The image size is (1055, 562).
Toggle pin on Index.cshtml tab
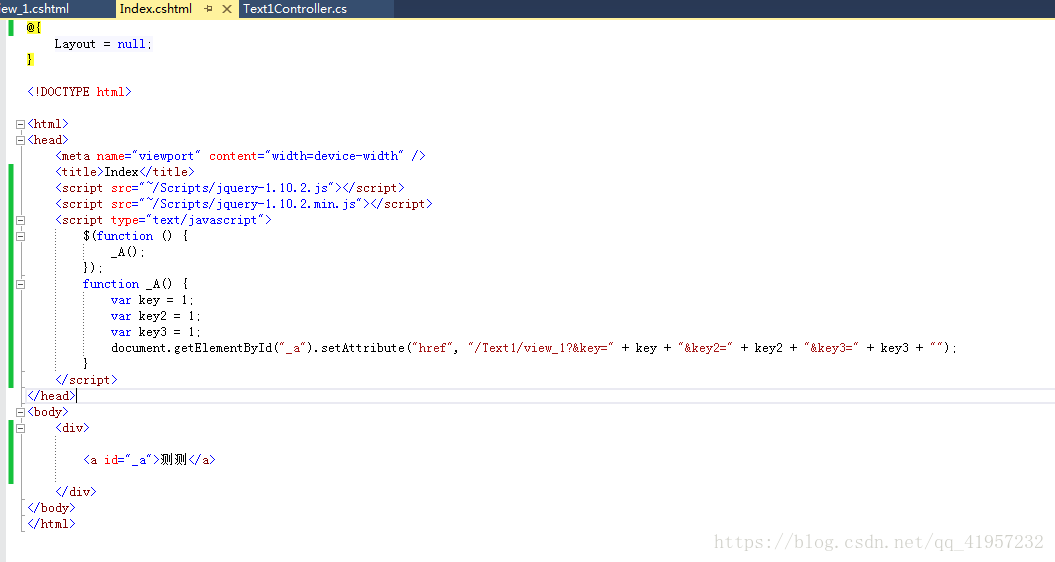pyautogui.click(x=208, y=9)
